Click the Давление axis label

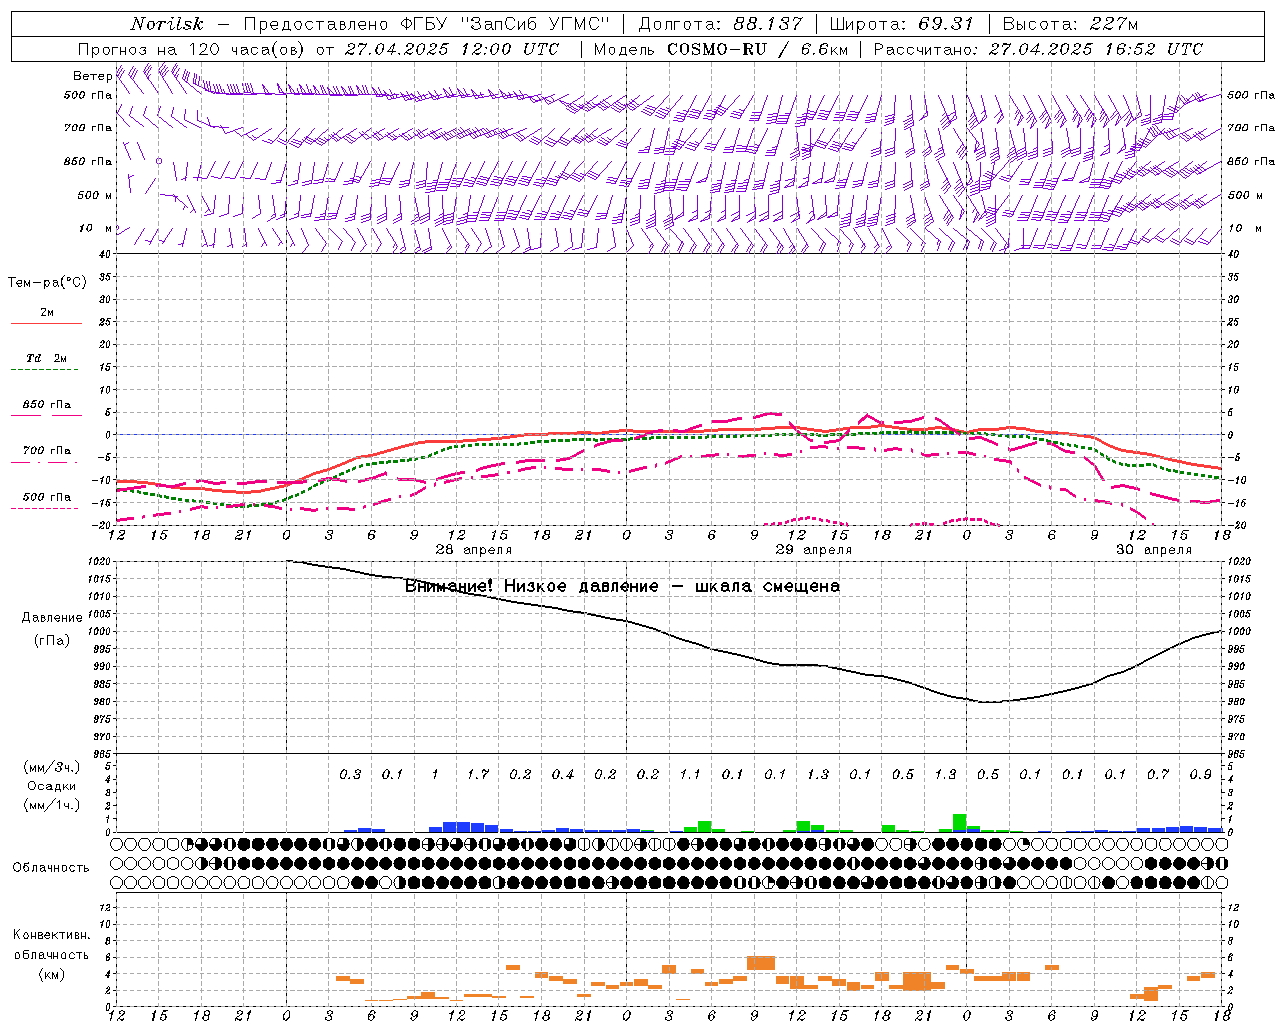point(52,618)
